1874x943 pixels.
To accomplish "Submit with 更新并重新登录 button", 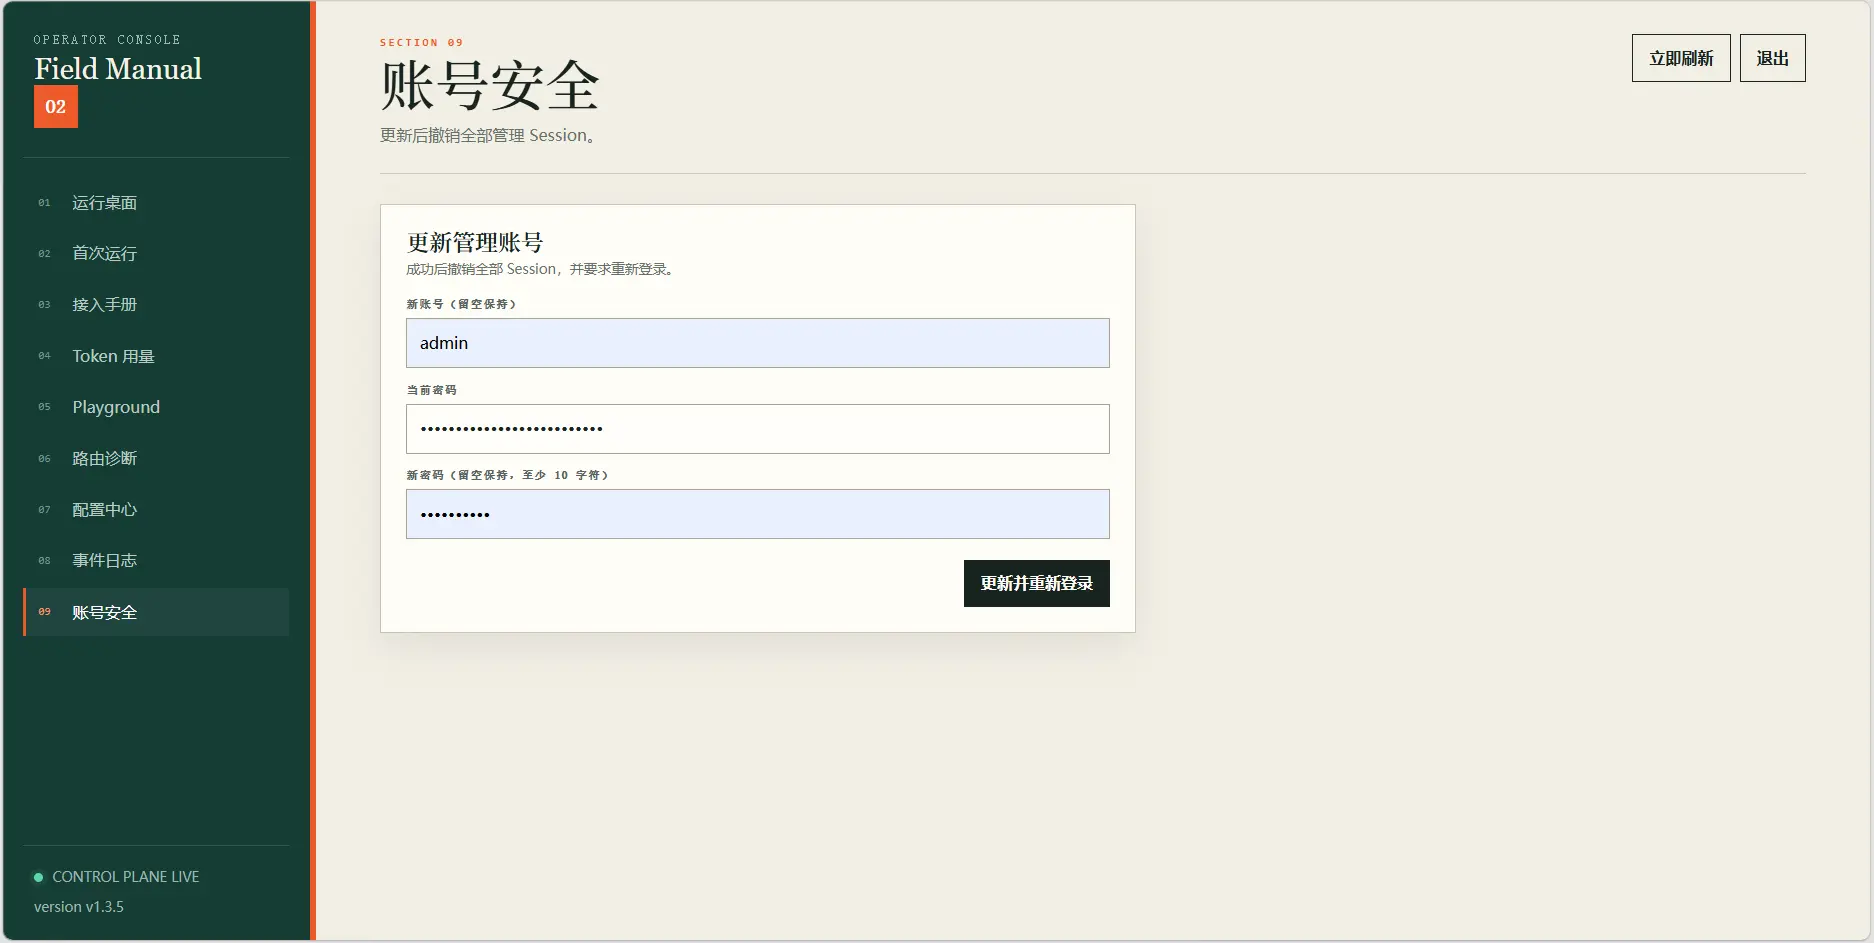I will point(1037,583).
